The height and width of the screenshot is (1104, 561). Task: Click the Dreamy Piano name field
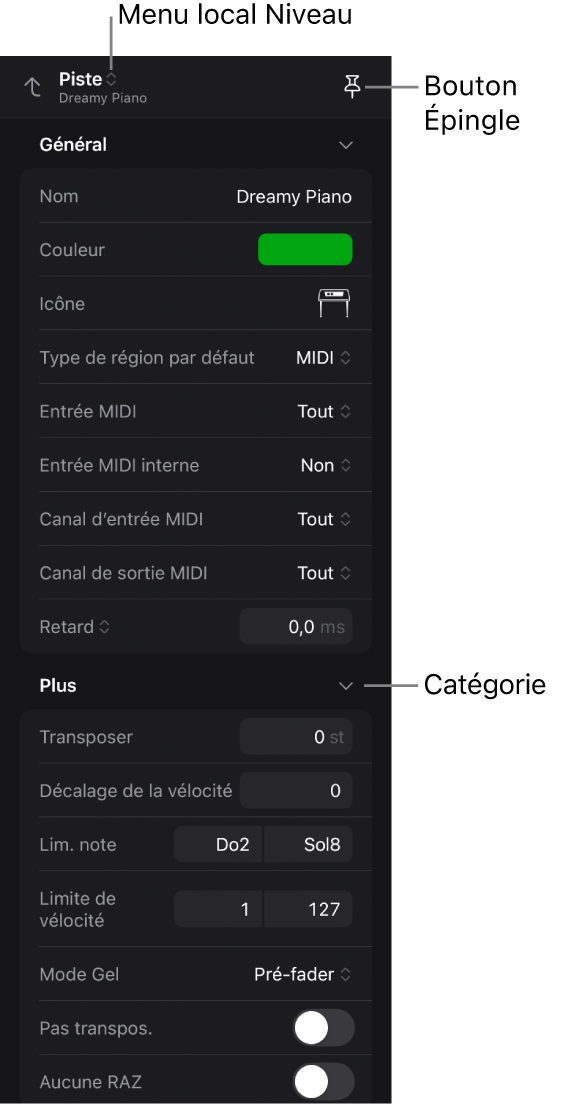[294, 196]
